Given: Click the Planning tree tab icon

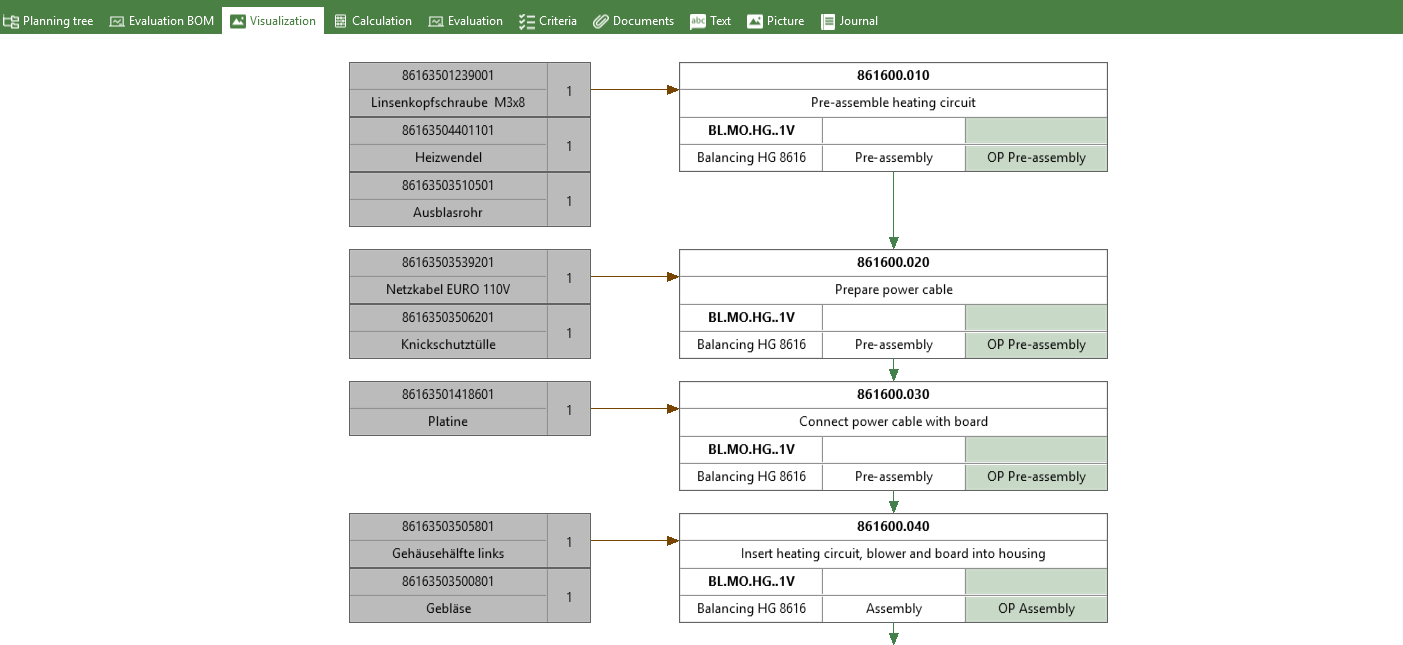Looking at the screenshot, I should [x=11, y=21].
